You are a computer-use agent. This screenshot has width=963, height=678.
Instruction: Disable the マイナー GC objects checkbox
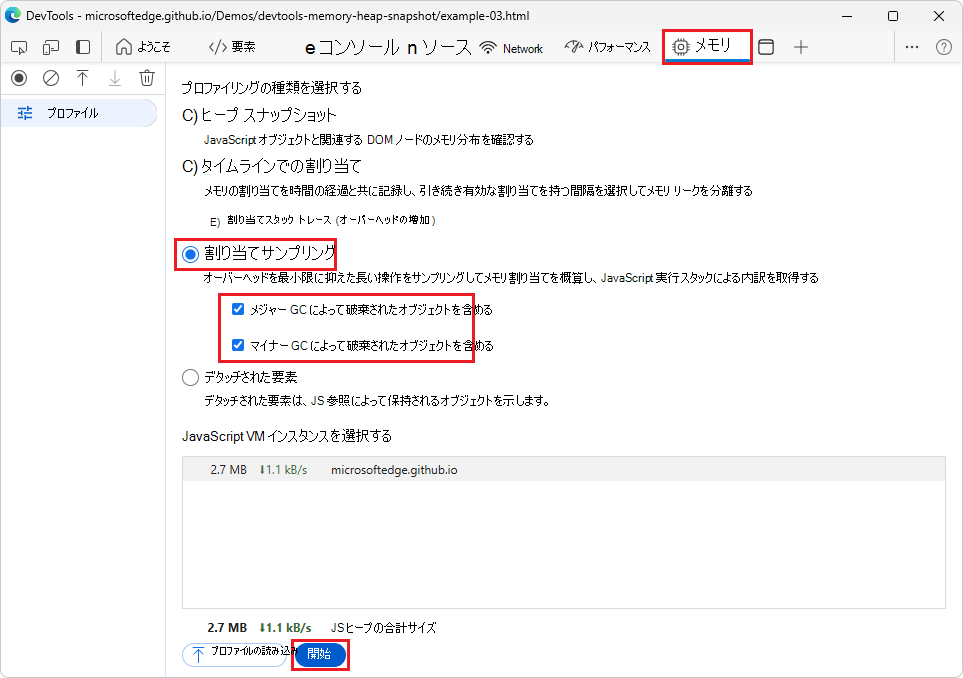point(237,345)
